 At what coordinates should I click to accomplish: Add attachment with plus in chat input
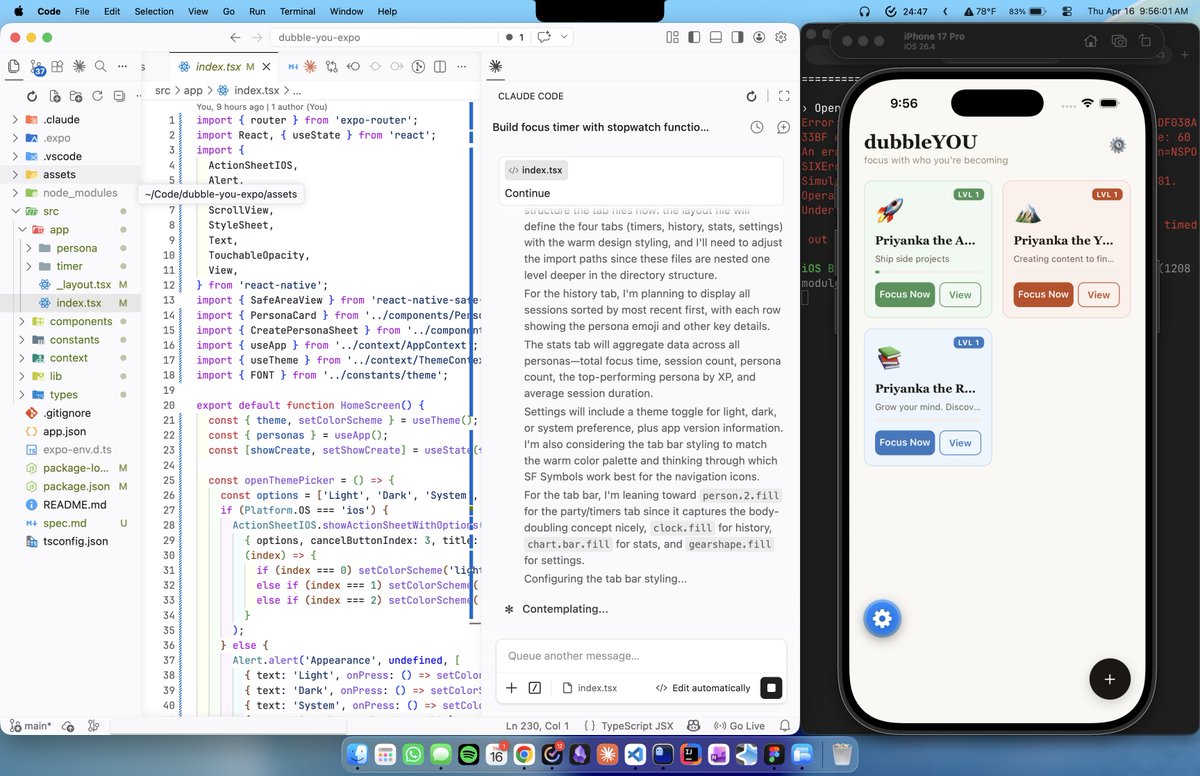pos(511,688)
